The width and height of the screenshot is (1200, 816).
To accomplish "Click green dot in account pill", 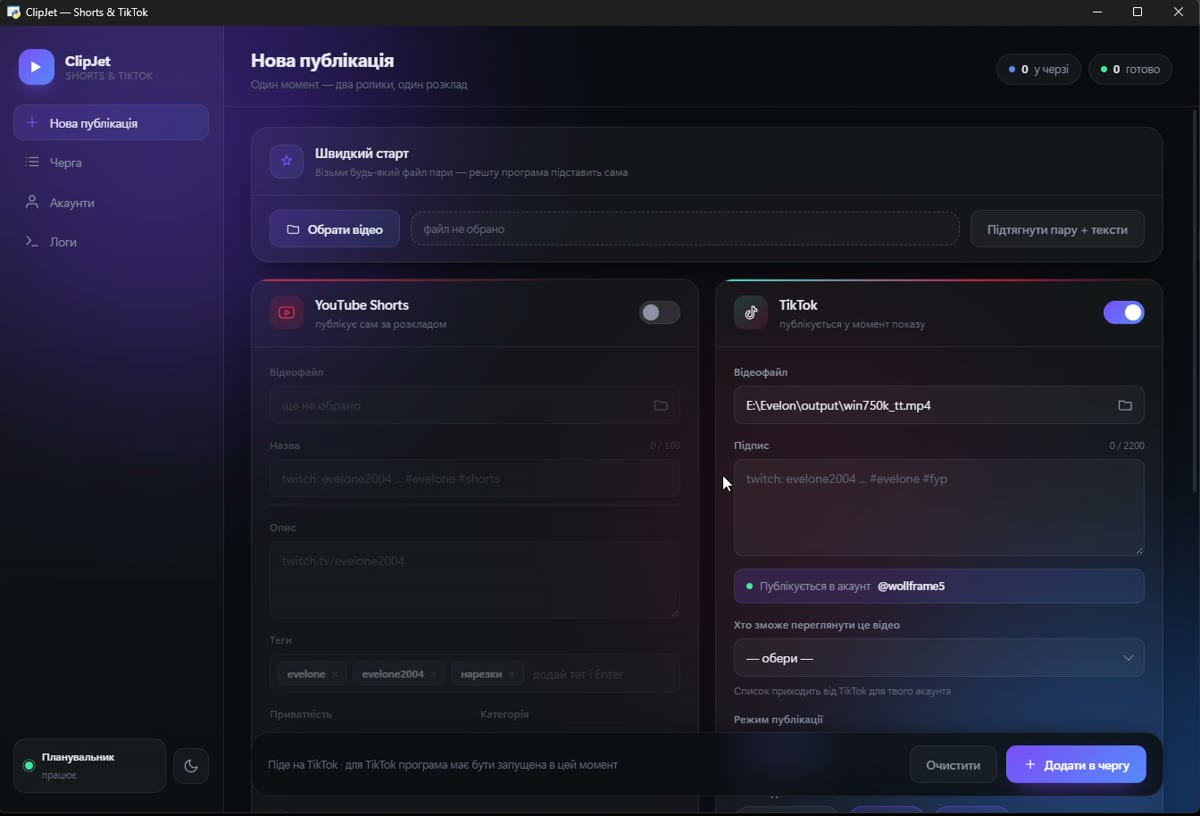I will pyautogui.click(x=749, y=586).
